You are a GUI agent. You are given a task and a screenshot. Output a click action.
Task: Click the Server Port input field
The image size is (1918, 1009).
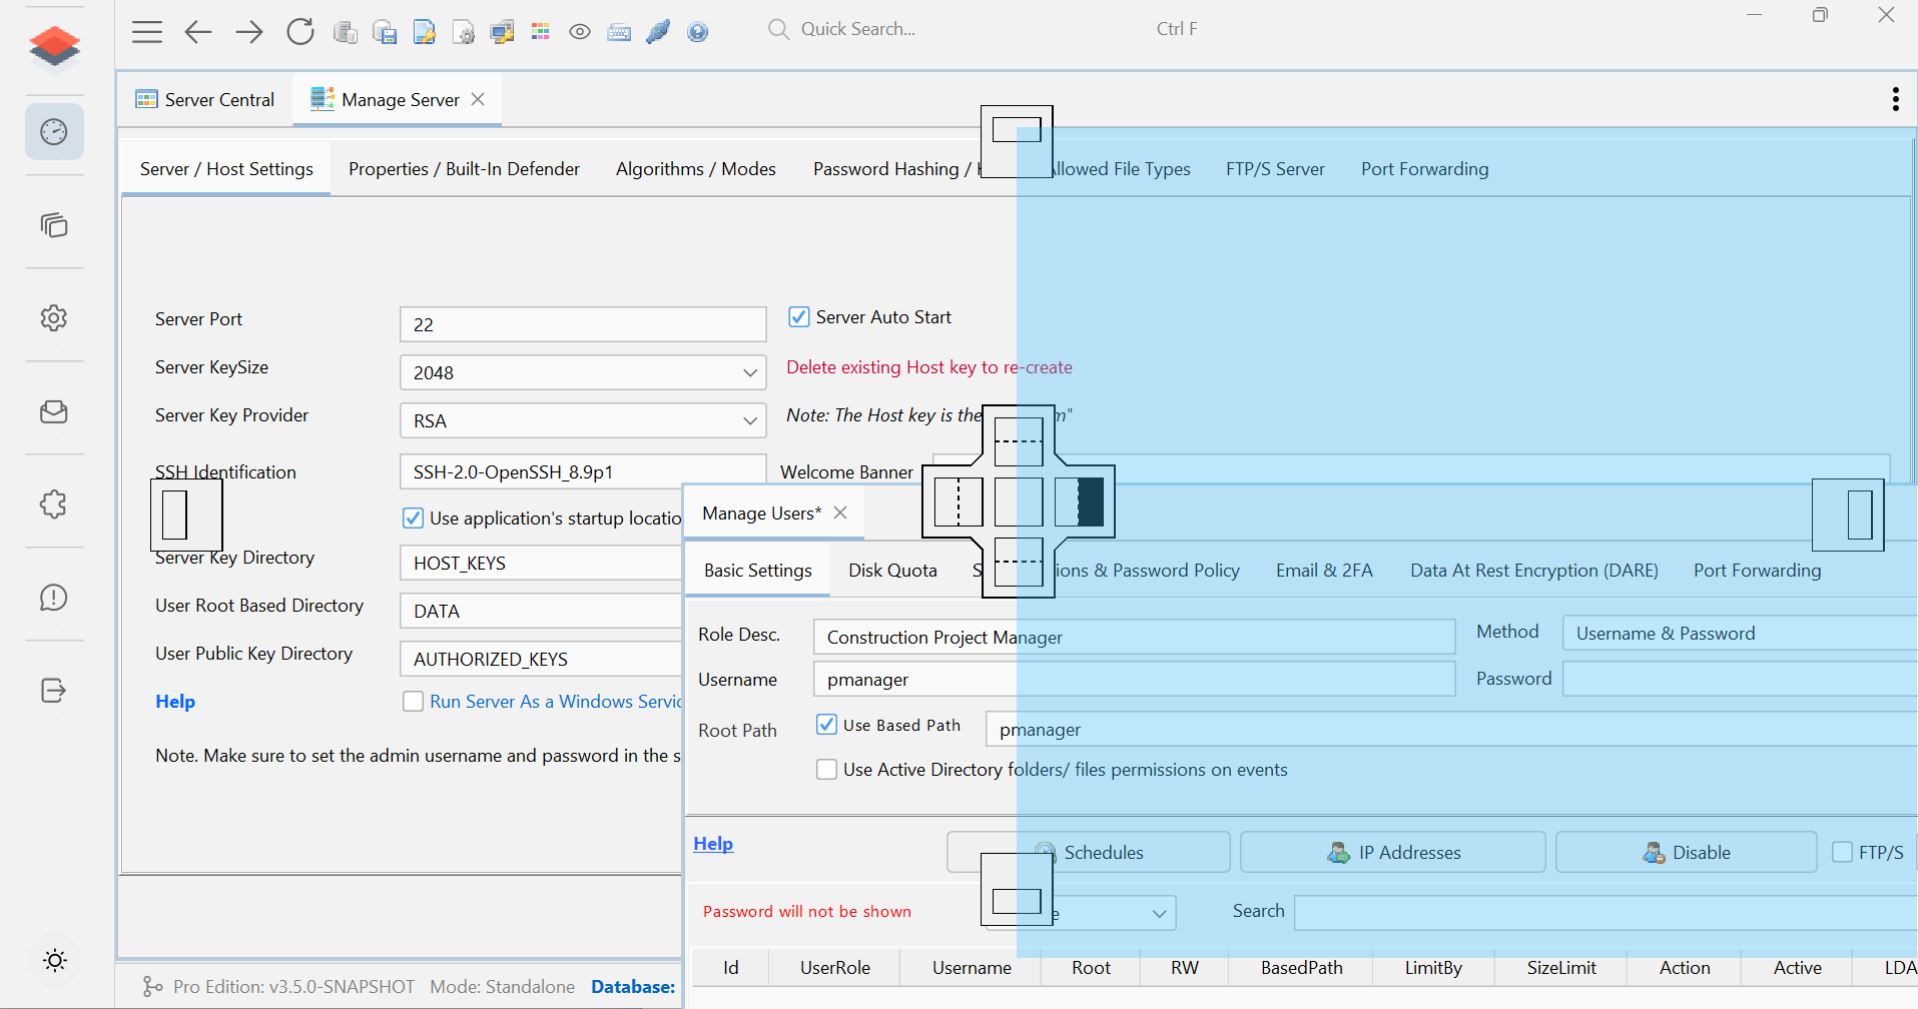click(x=582, y=325)
